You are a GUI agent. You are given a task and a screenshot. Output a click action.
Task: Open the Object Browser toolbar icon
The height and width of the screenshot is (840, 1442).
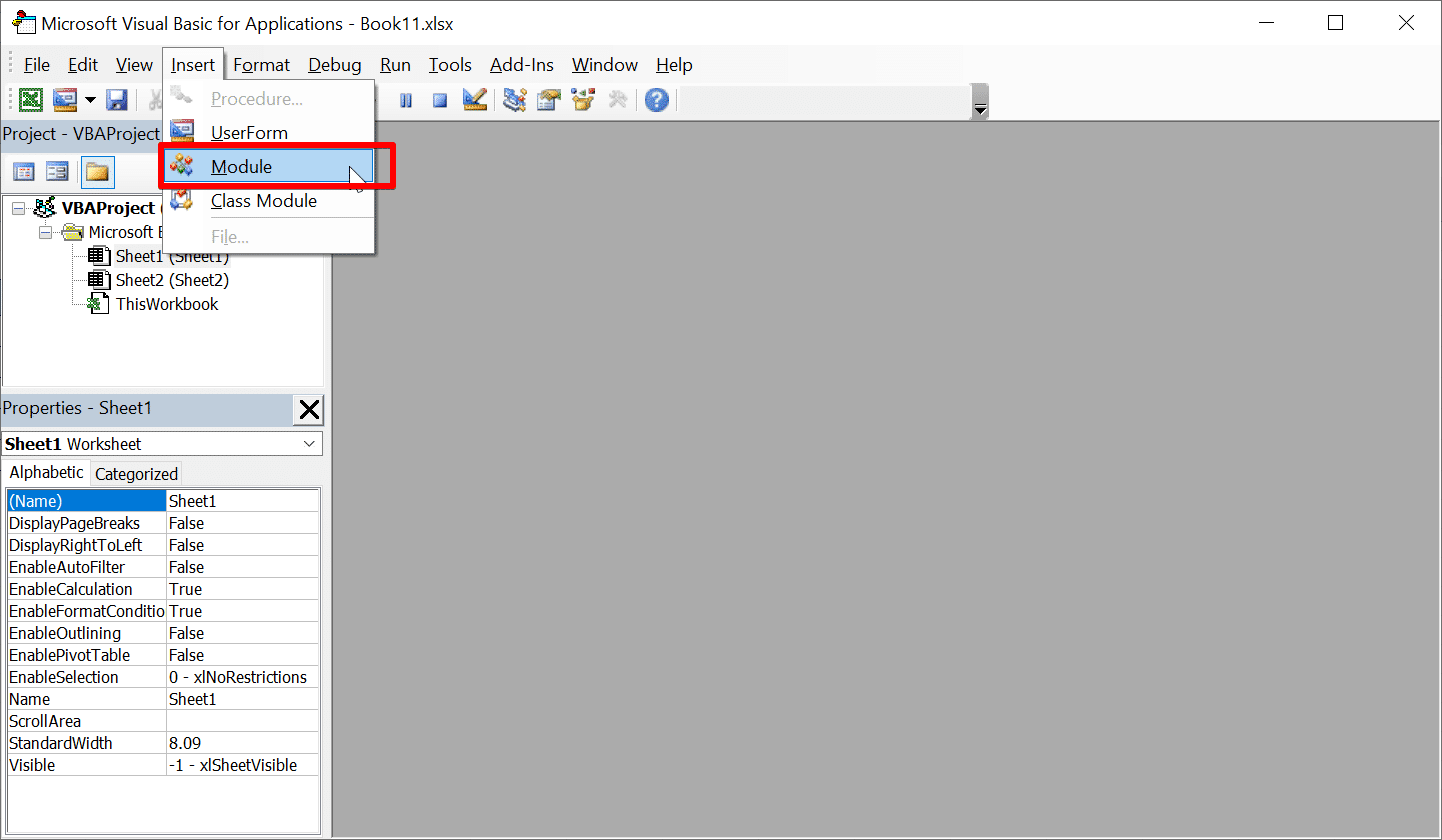(583, 100)
